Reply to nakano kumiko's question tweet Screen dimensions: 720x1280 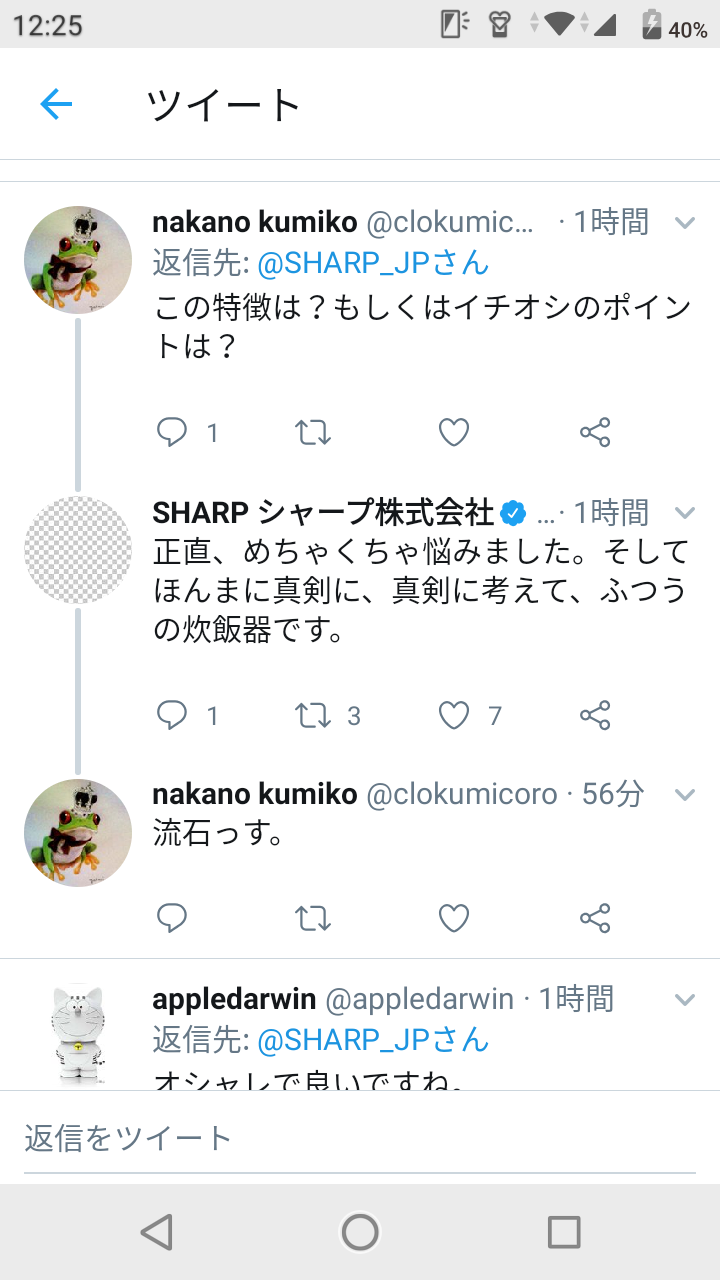173,432
